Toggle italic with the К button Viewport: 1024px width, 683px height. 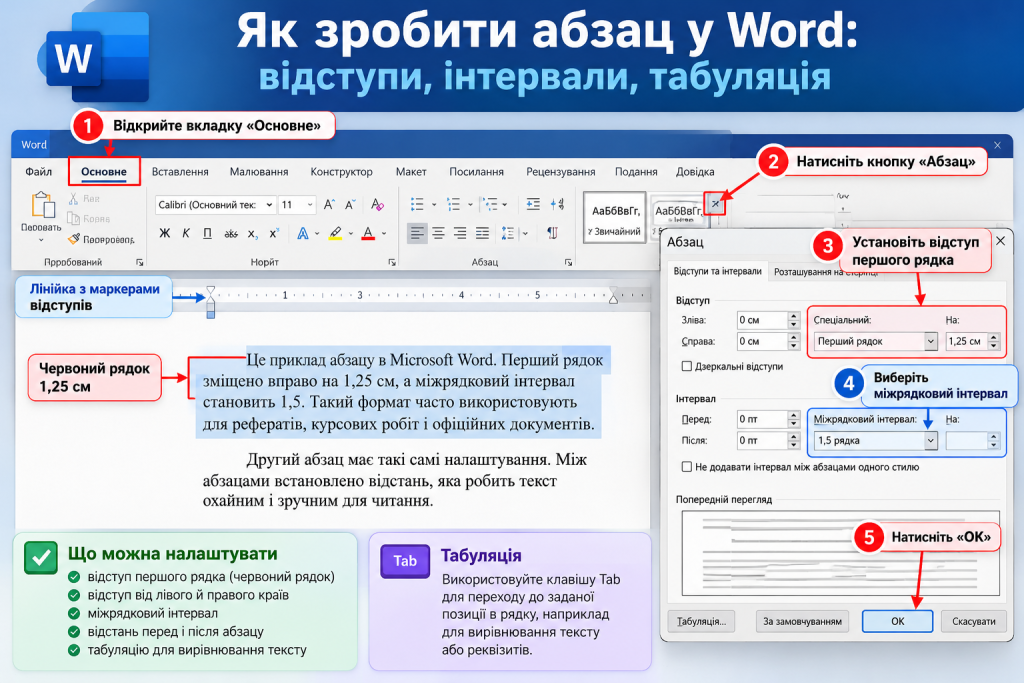tap(186, 233)
